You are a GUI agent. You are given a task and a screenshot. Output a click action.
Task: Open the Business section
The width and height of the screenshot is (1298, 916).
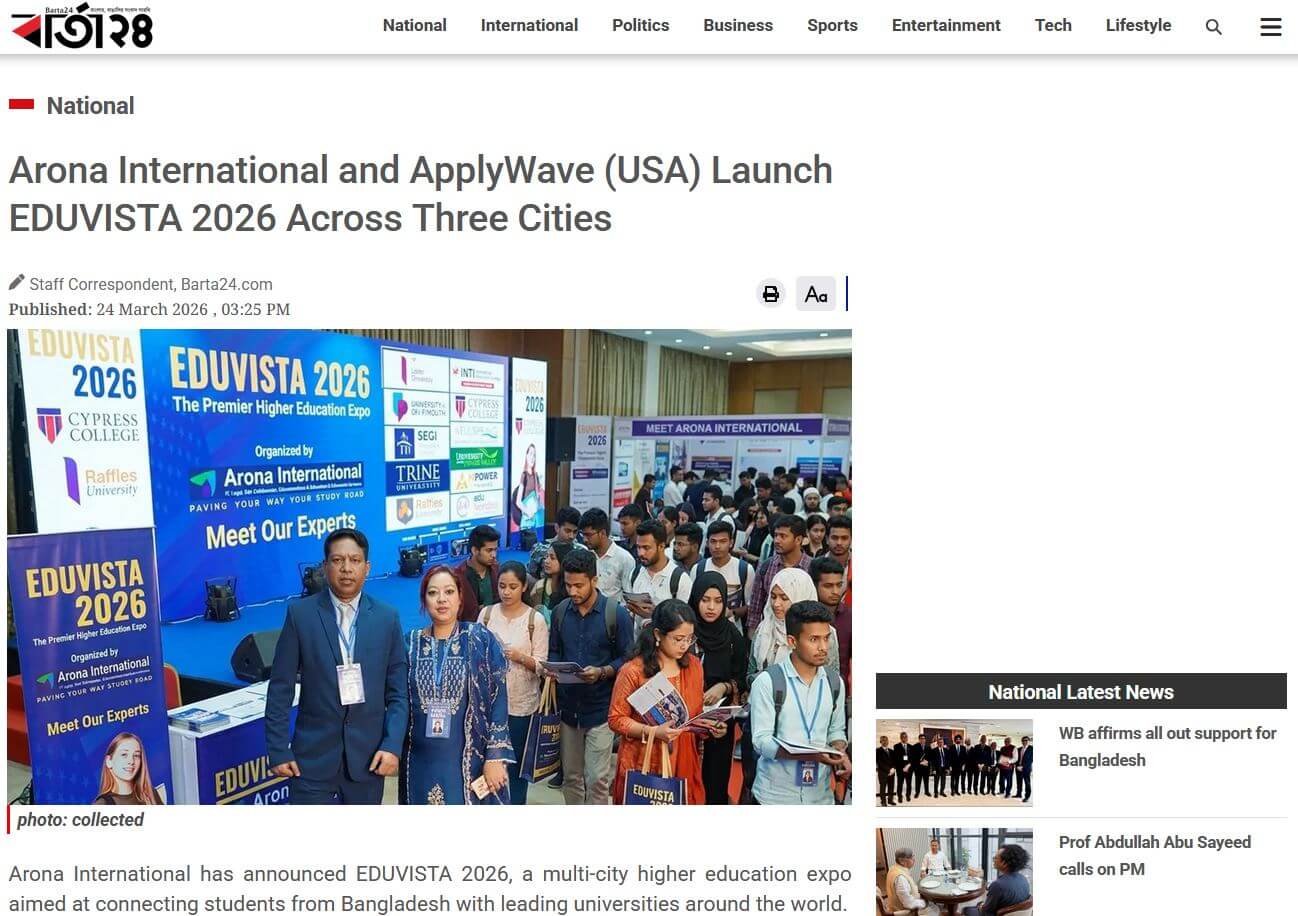pos(737,26)
